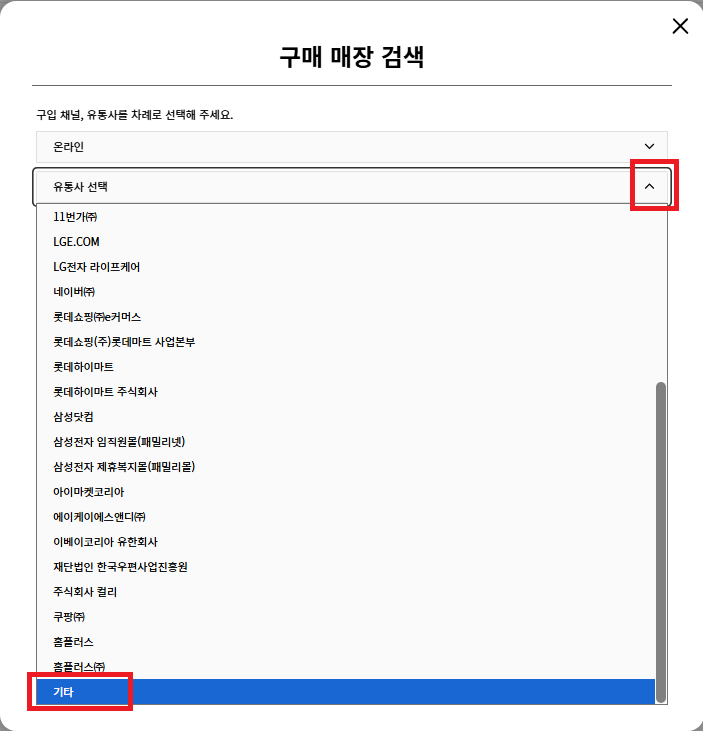Select the 홈플러스㈜ entry
The height and width of the screenshot is (731, 703).
[346, 667]
